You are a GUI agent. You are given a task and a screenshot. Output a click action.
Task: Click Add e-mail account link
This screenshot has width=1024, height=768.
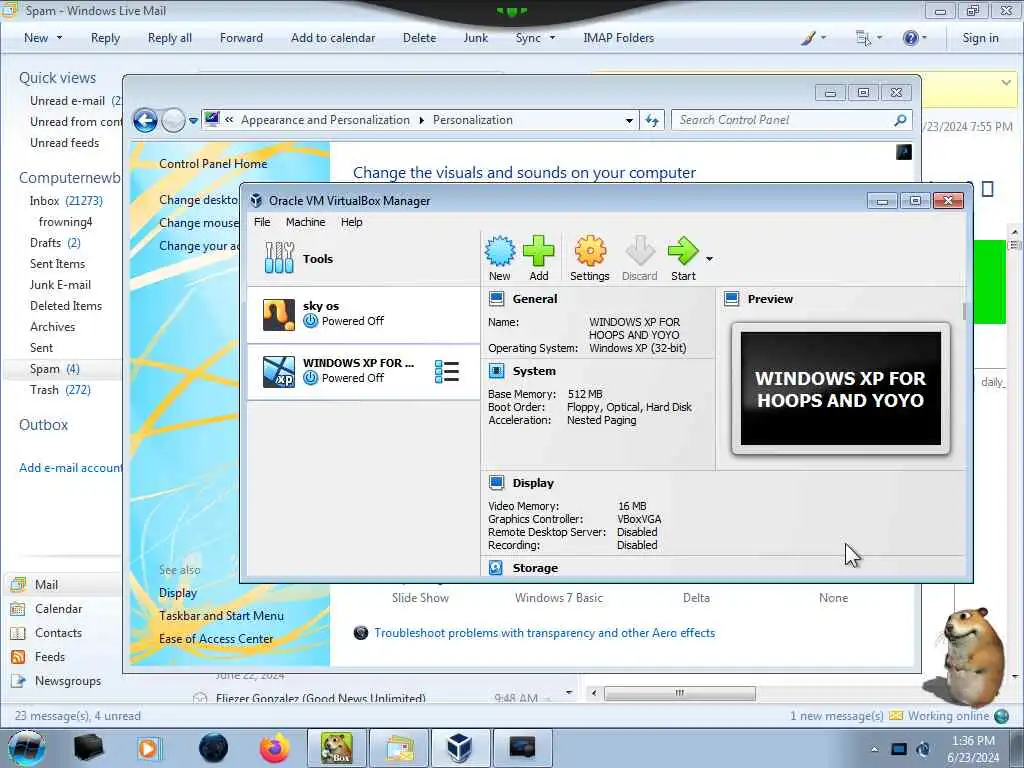(x=71, y=468)
